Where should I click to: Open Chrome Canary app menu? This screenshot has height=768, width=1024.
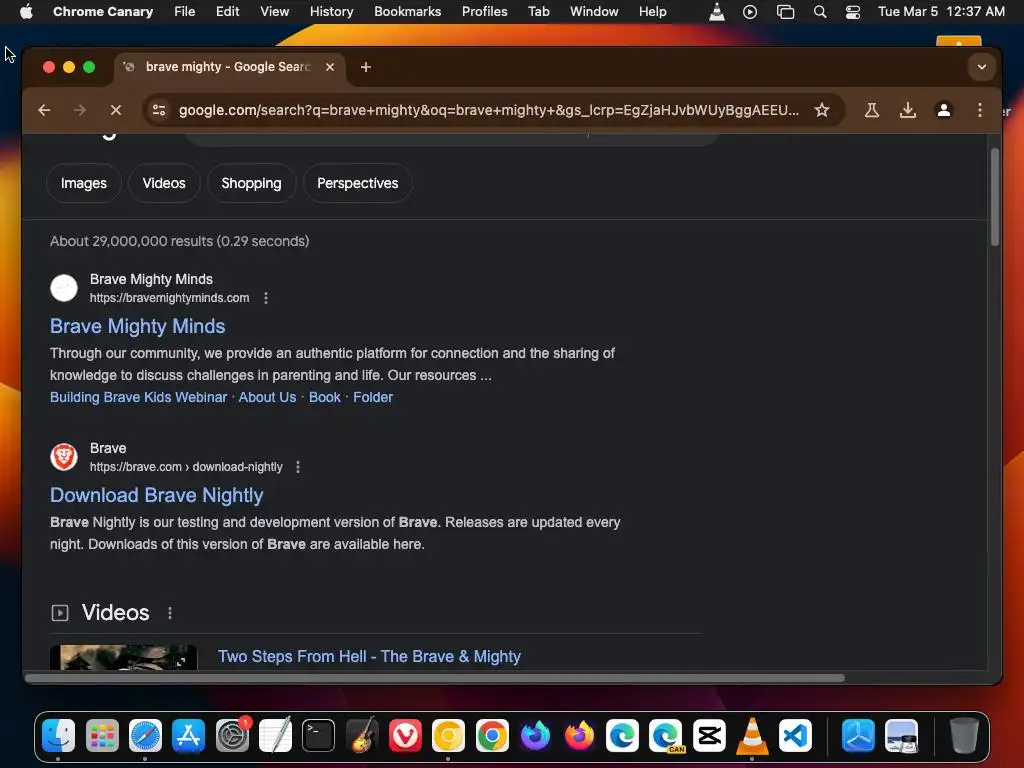pos(103,12)
